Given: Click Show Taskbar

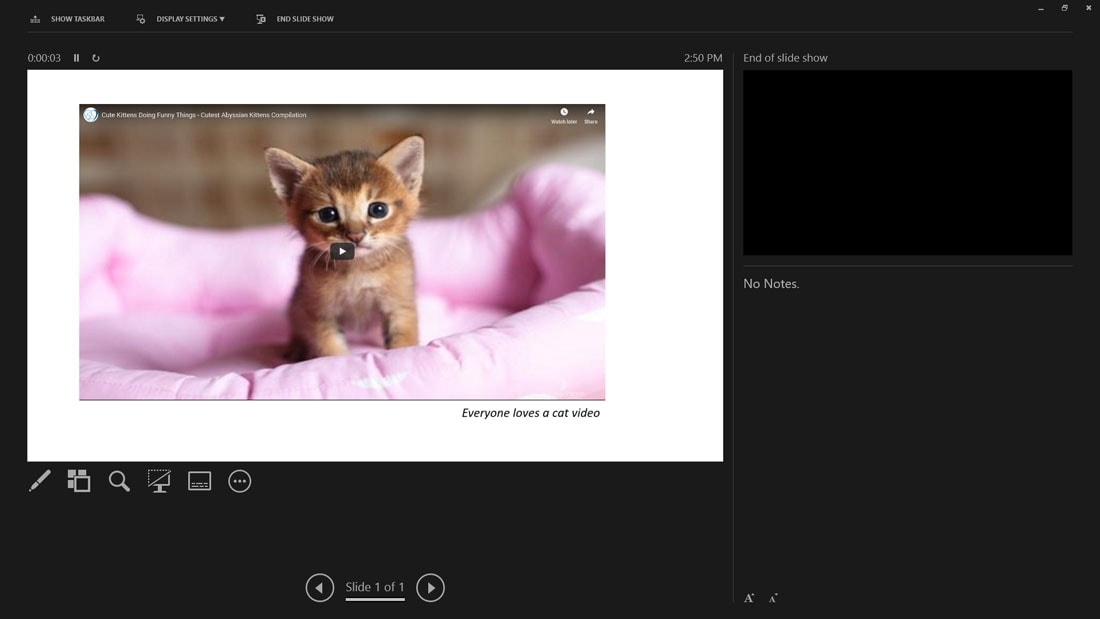Looking at the screenshot, I should click(x=67, y=19).
